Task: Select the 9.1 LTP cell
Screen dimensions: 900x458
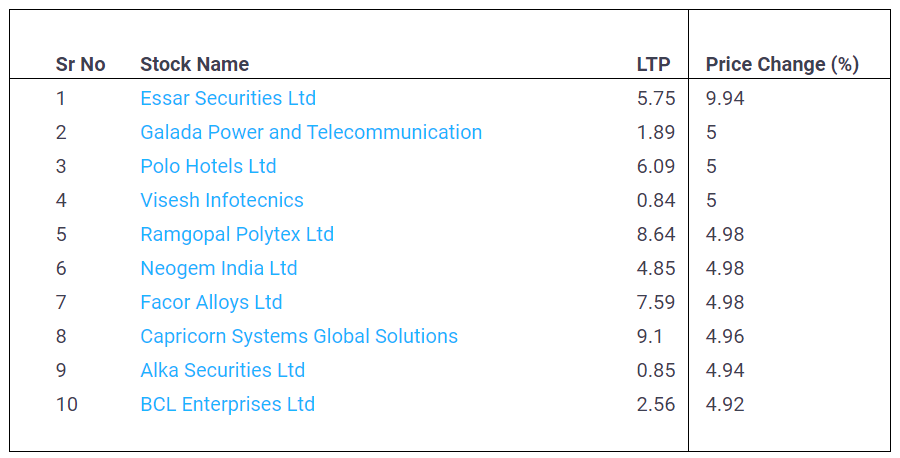Action: click(650, 336)
